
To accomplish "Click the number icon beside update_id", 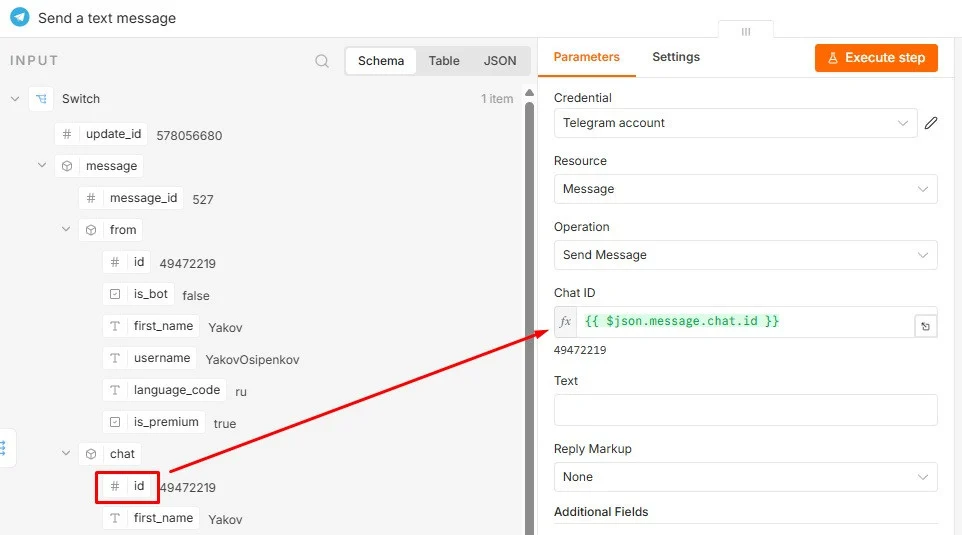I will pos(67,134).
